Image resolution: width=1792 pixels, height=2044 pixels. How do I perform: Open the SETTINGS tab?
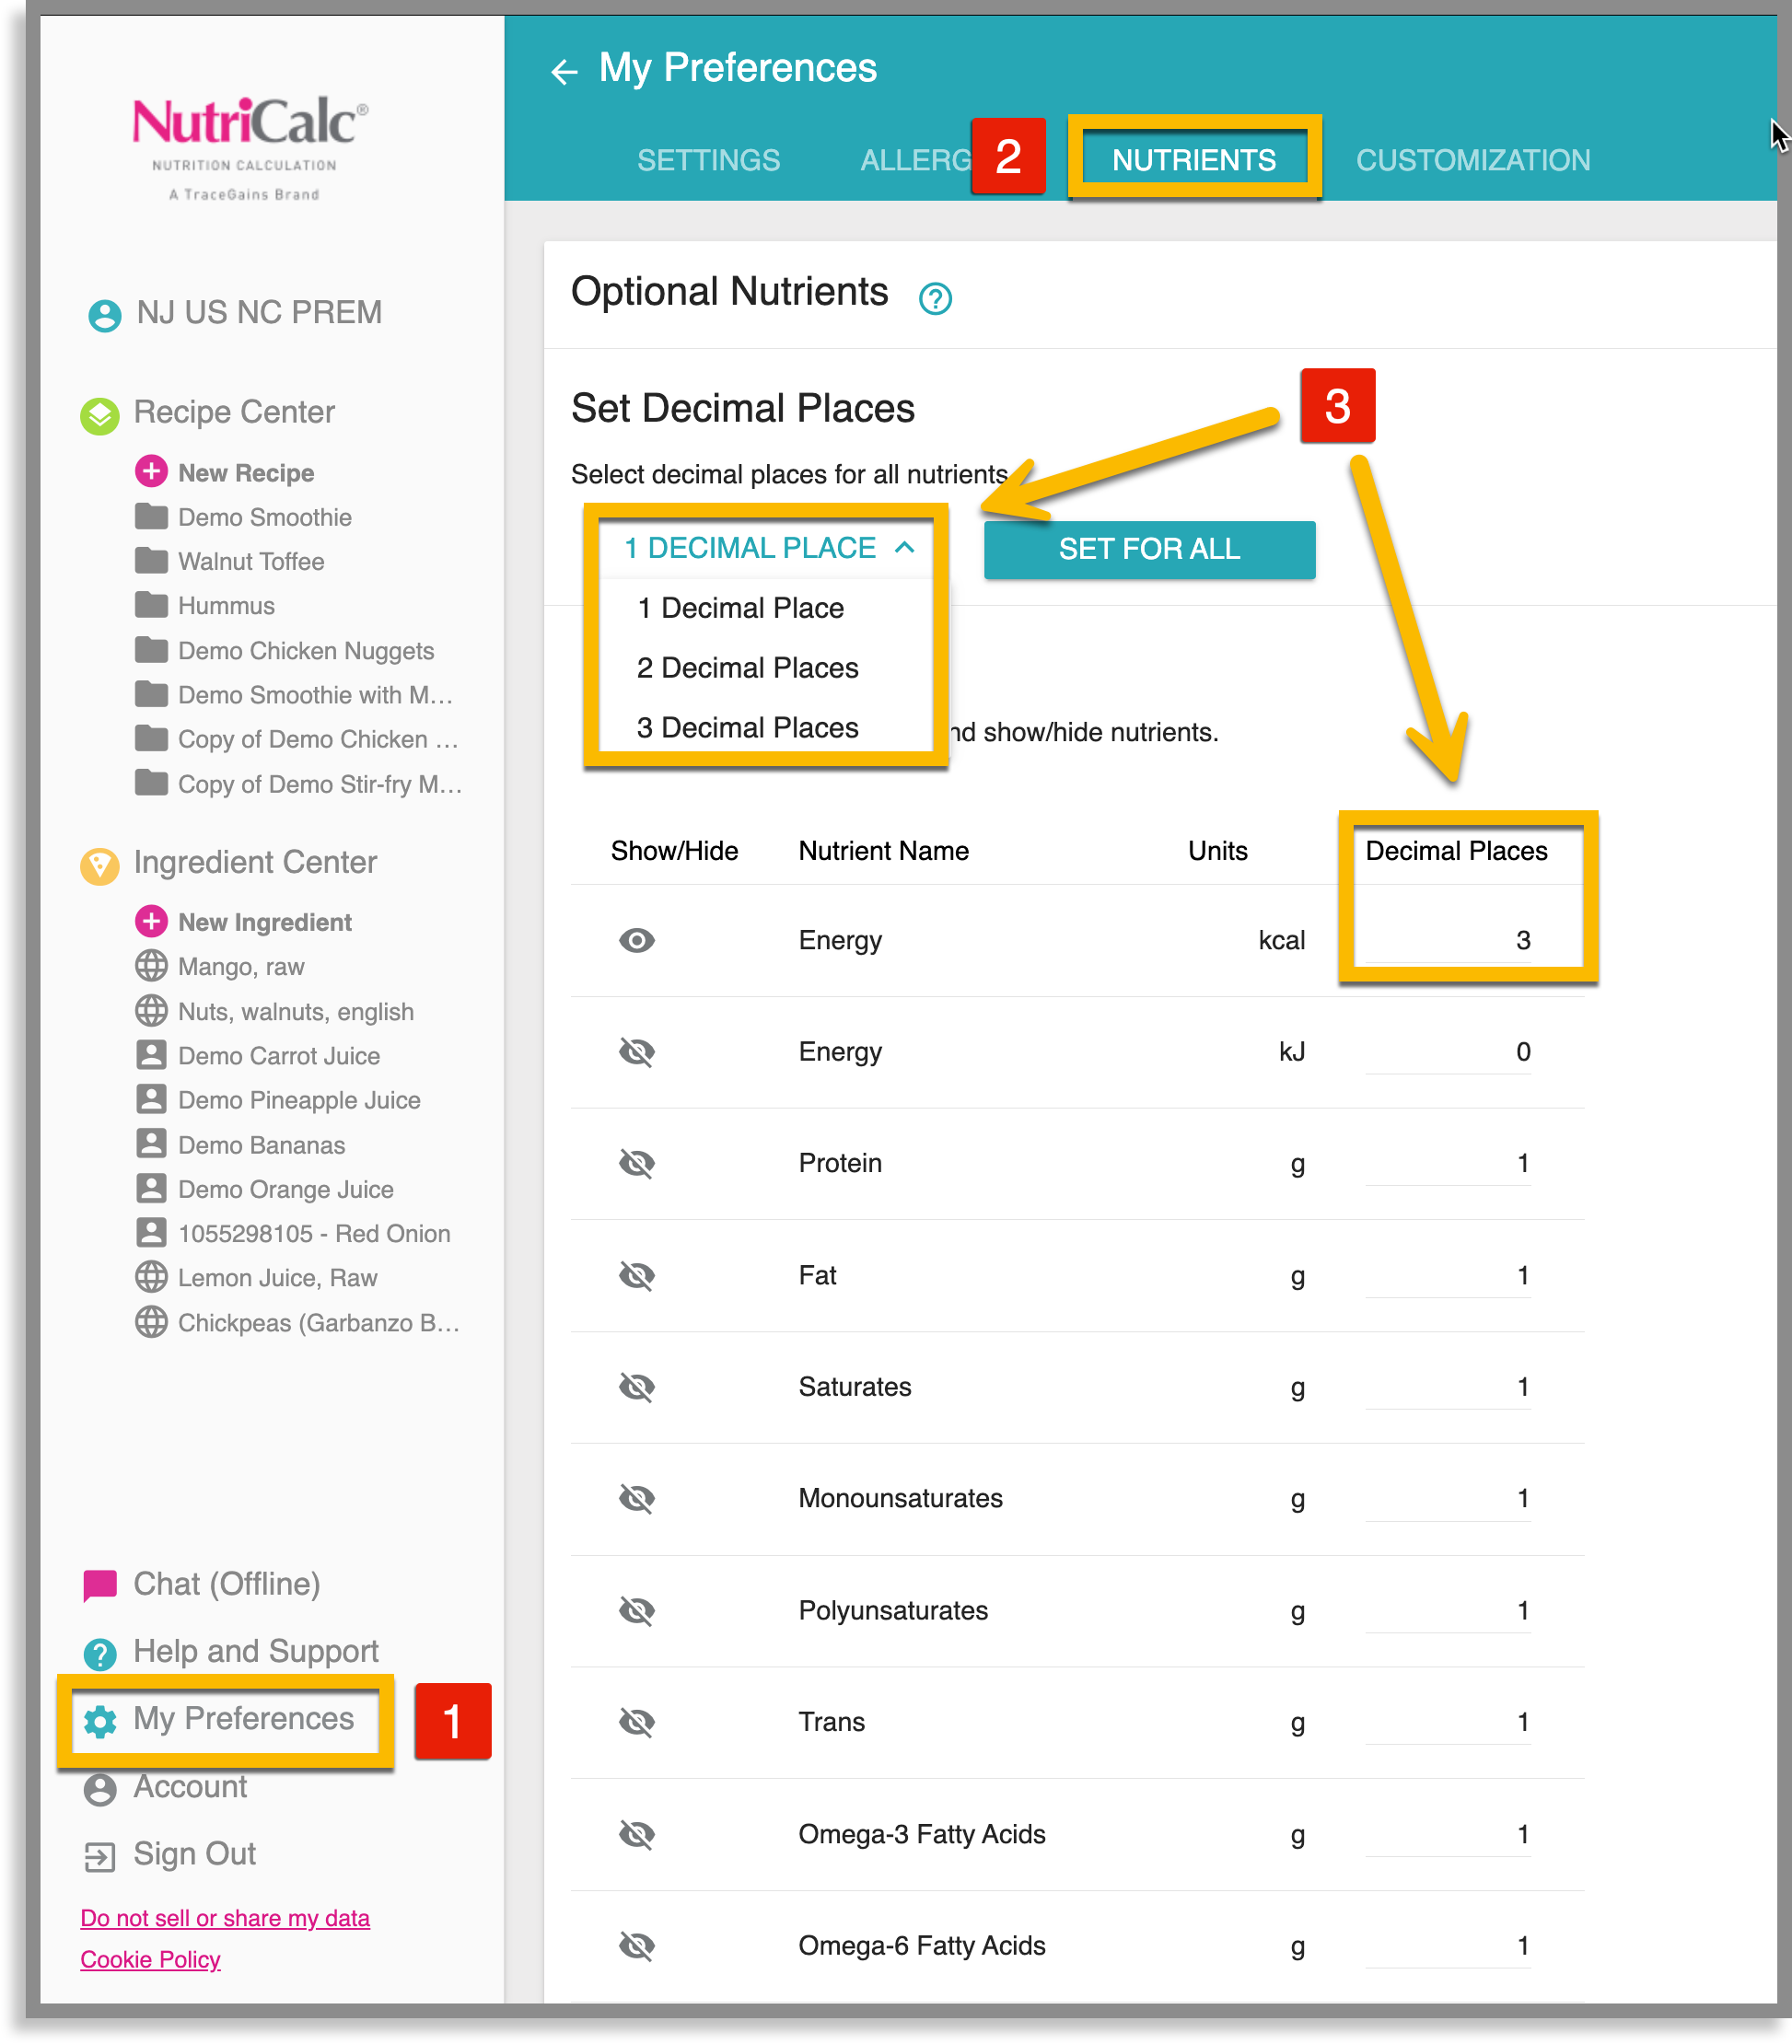pyautogui.click(x=709, y=159)
